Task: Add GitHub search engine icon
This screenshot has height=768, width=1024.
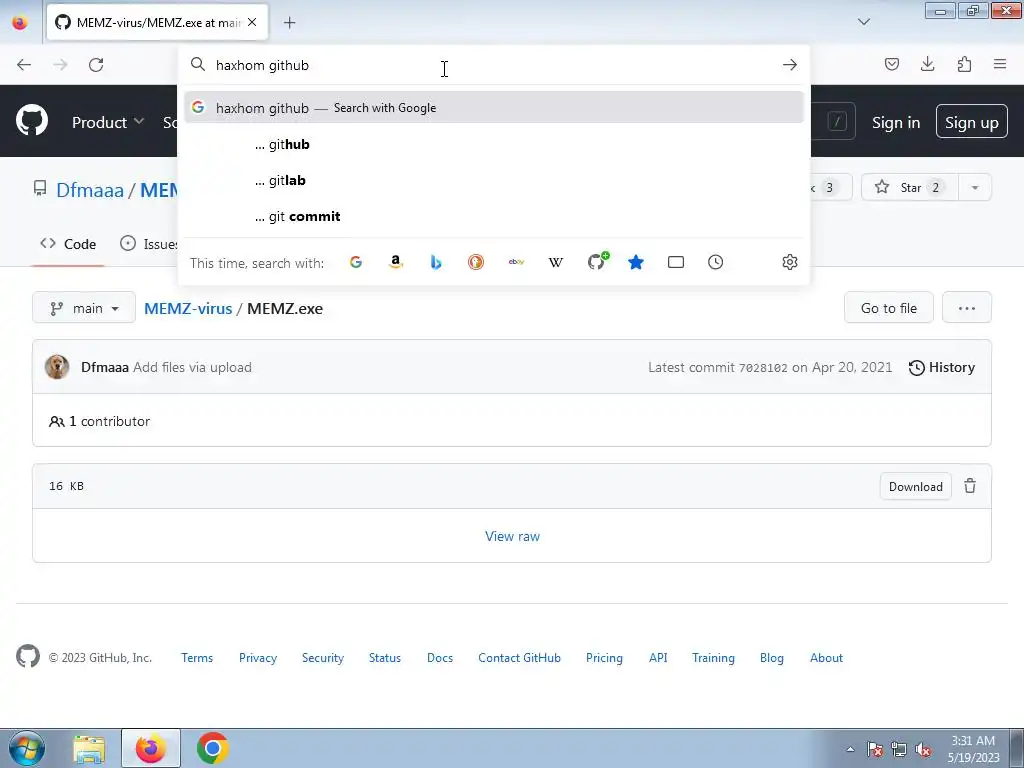Action: click(x=597, y=261)
